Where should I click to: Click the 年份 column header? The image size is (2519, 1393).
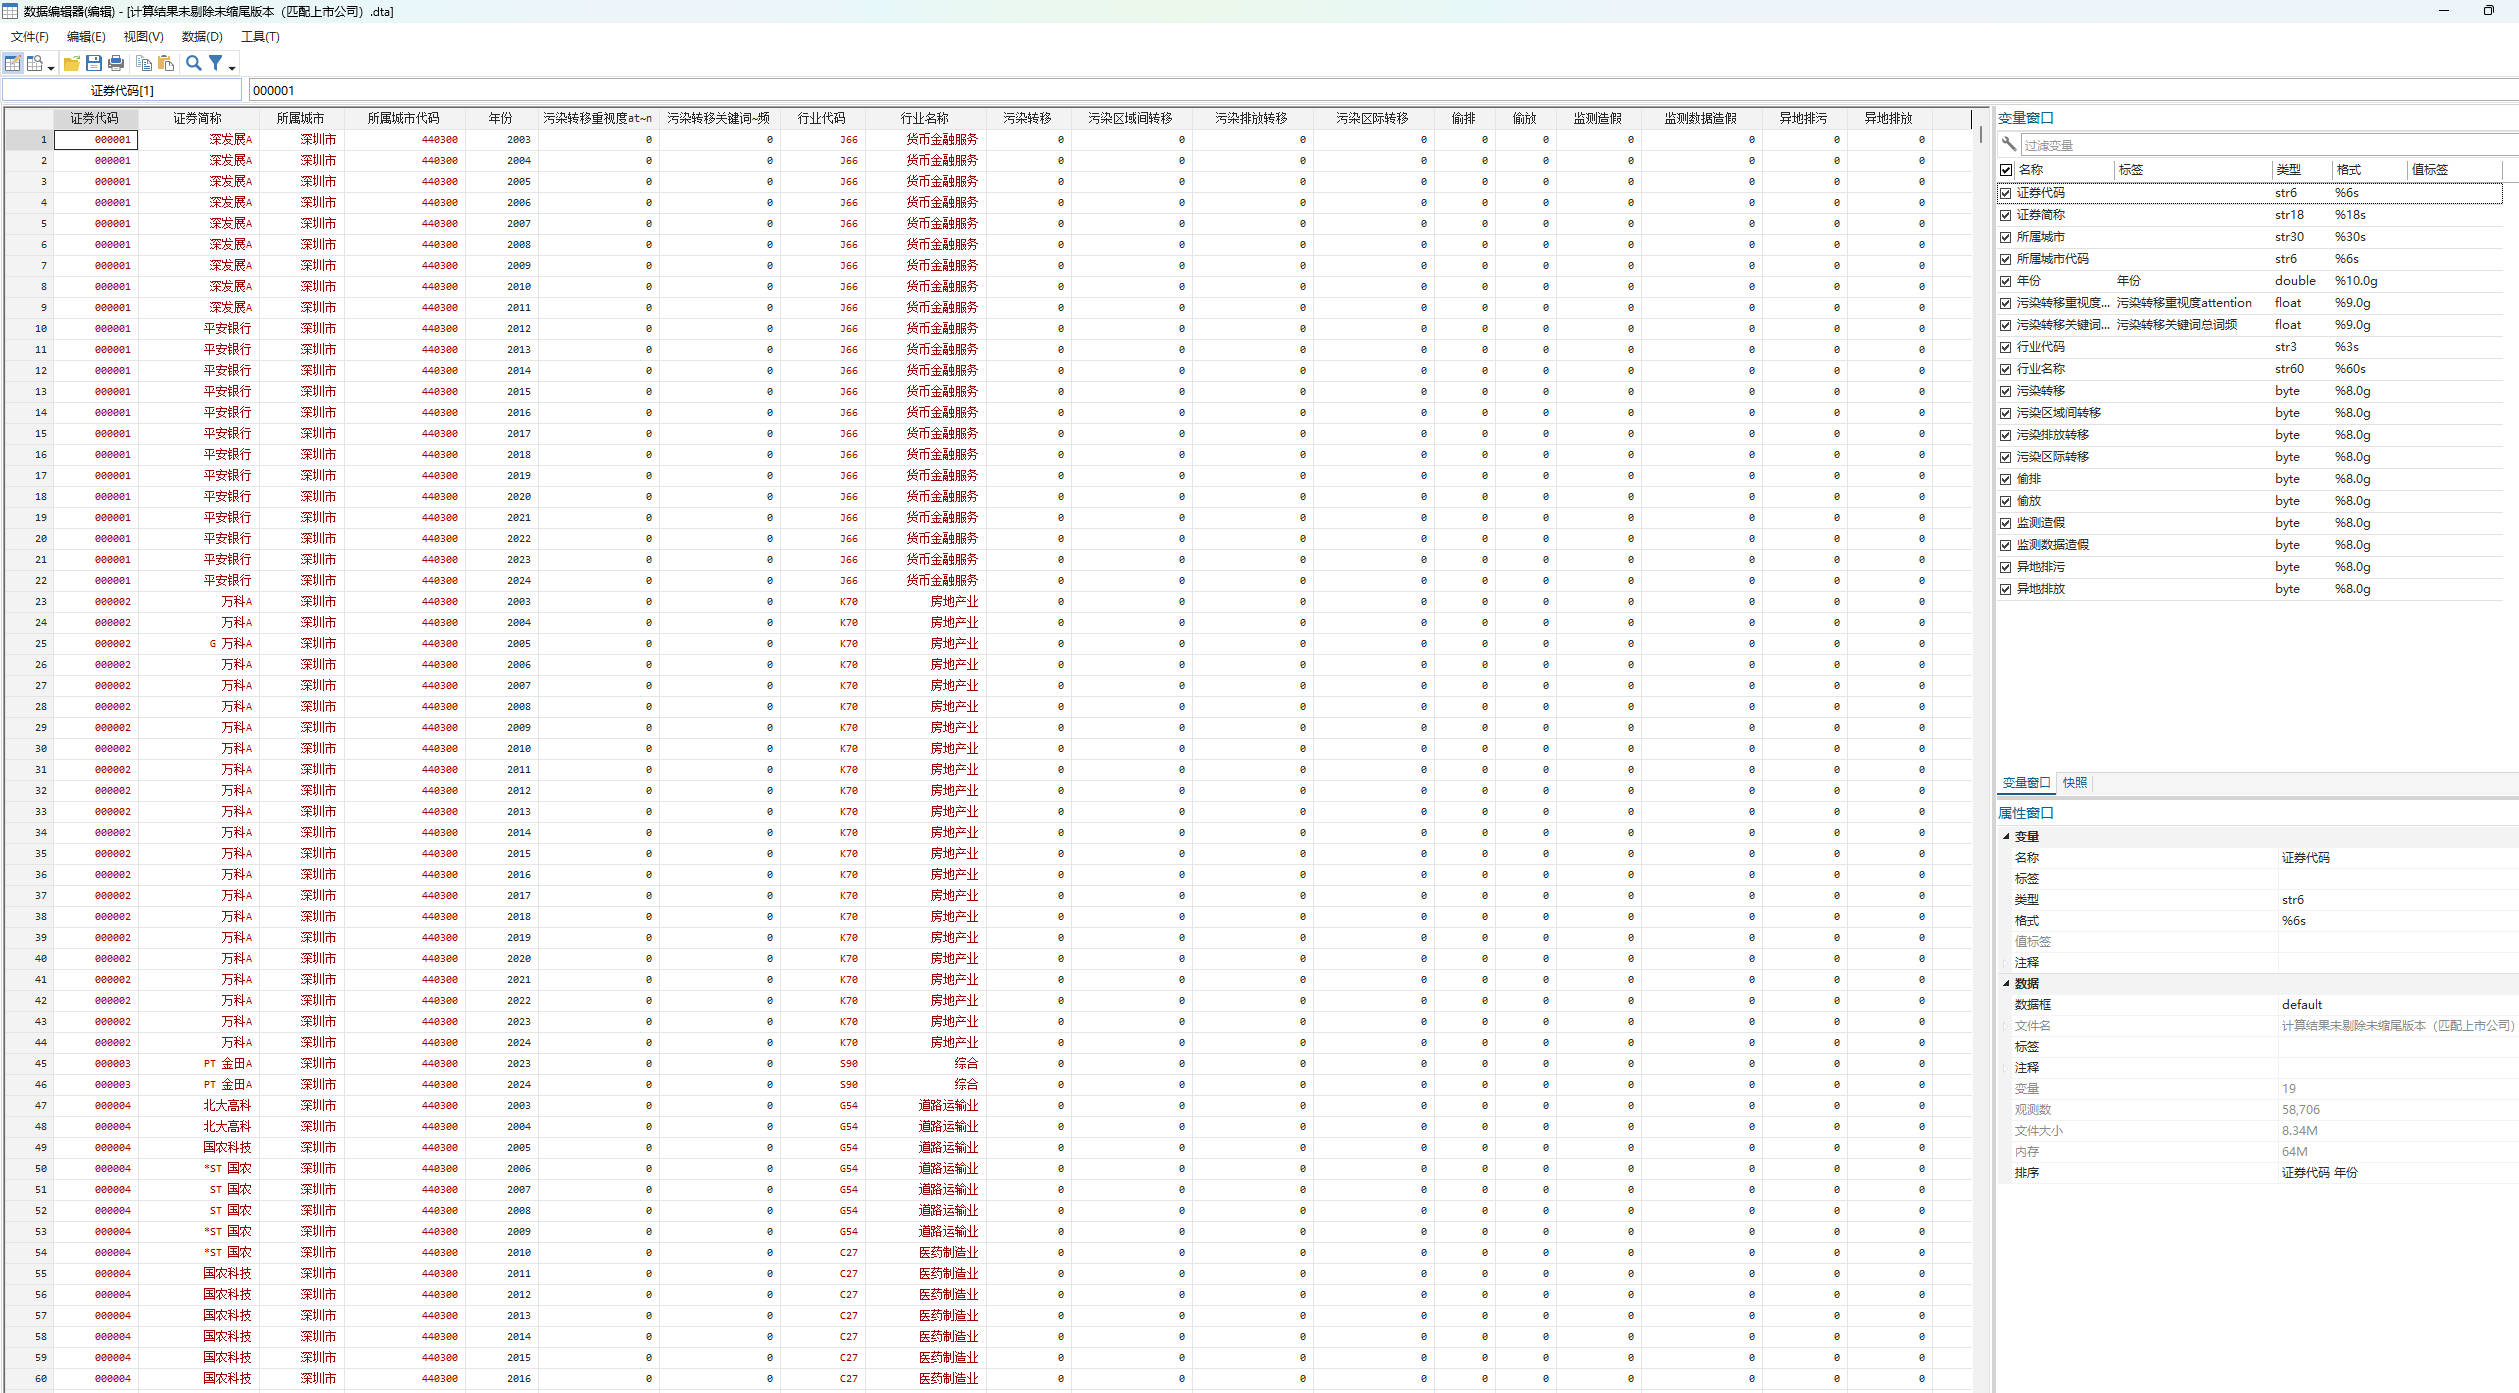500,118
